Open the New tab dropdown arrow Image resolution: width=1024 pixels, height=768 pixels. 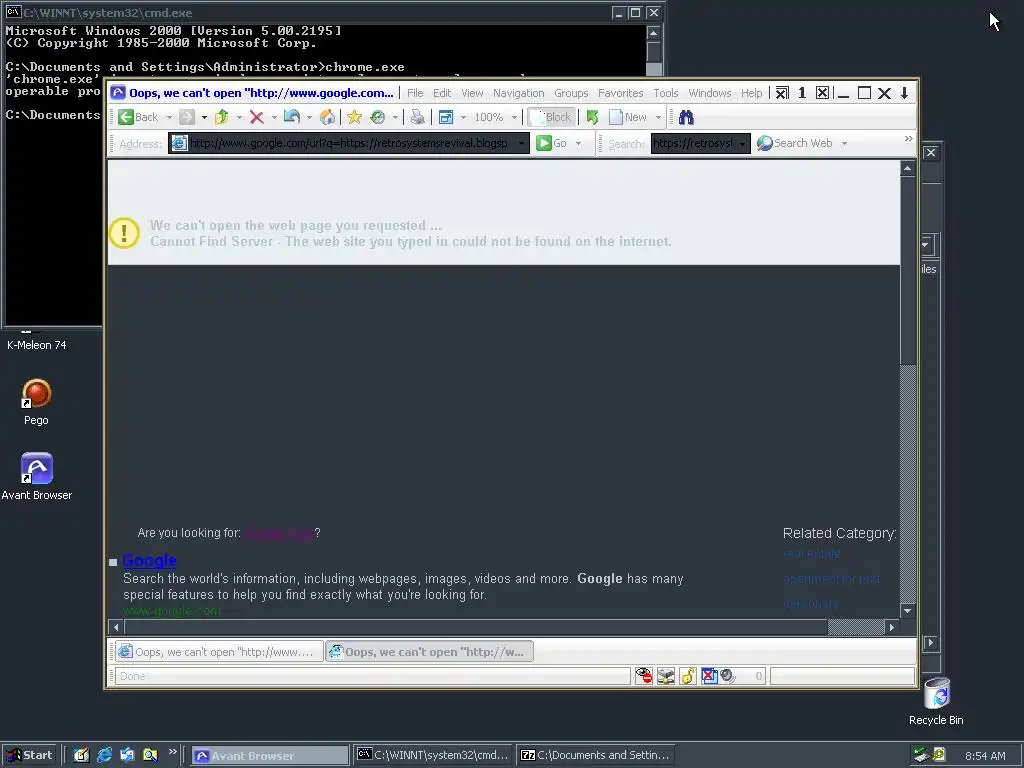point(658,118)
